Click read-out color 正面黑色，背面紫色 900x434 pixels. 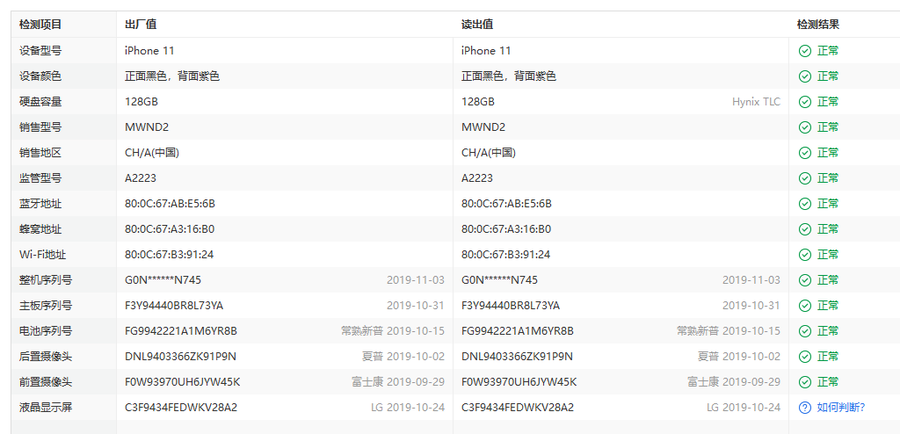509,76
